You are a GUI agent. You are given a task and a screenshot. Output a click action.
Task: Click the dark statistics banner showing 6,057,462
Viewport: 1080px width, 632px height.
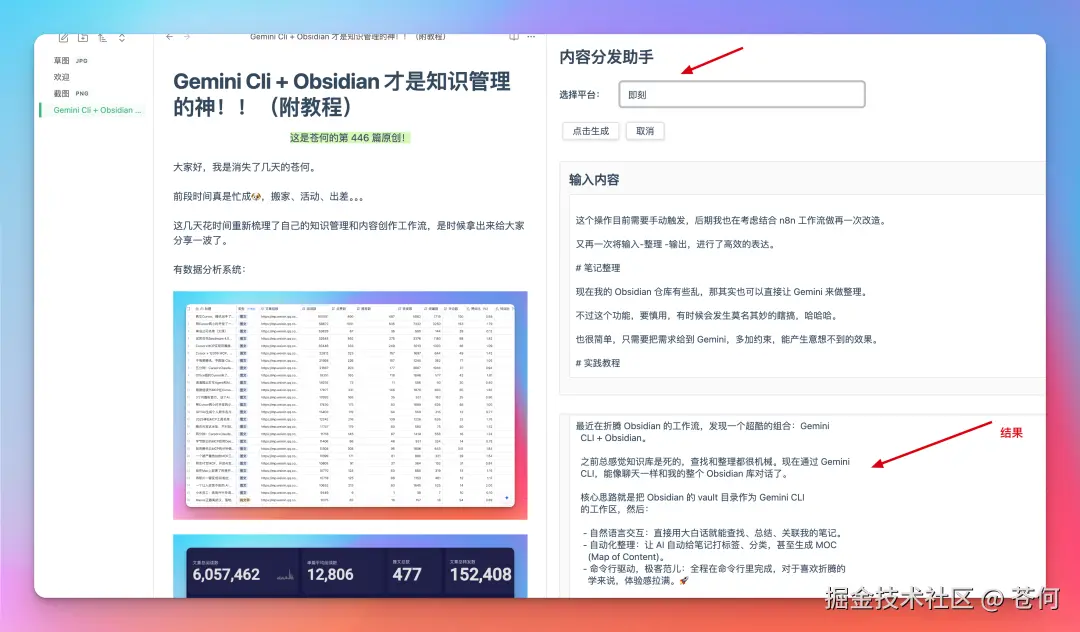tap(350, 575)
